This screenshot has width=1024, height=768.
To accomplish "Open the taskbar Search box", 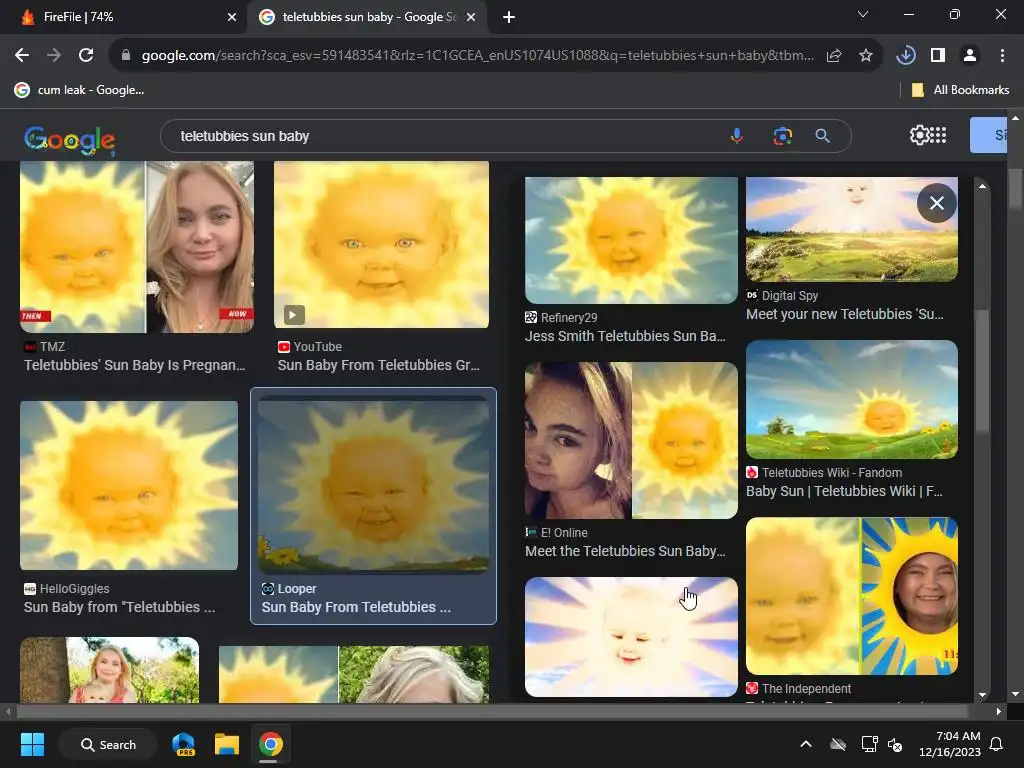I will click(x=108, y=744).
